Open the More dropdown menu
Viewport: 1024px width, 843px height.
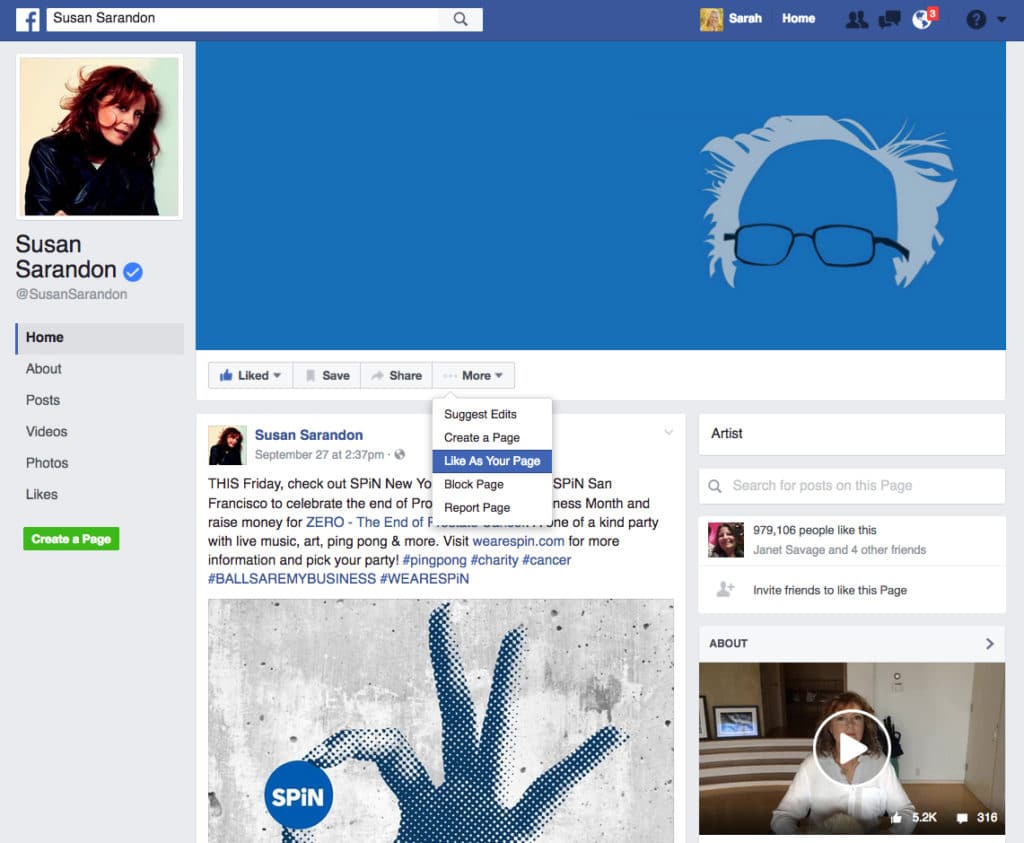[x=473, y=375]
